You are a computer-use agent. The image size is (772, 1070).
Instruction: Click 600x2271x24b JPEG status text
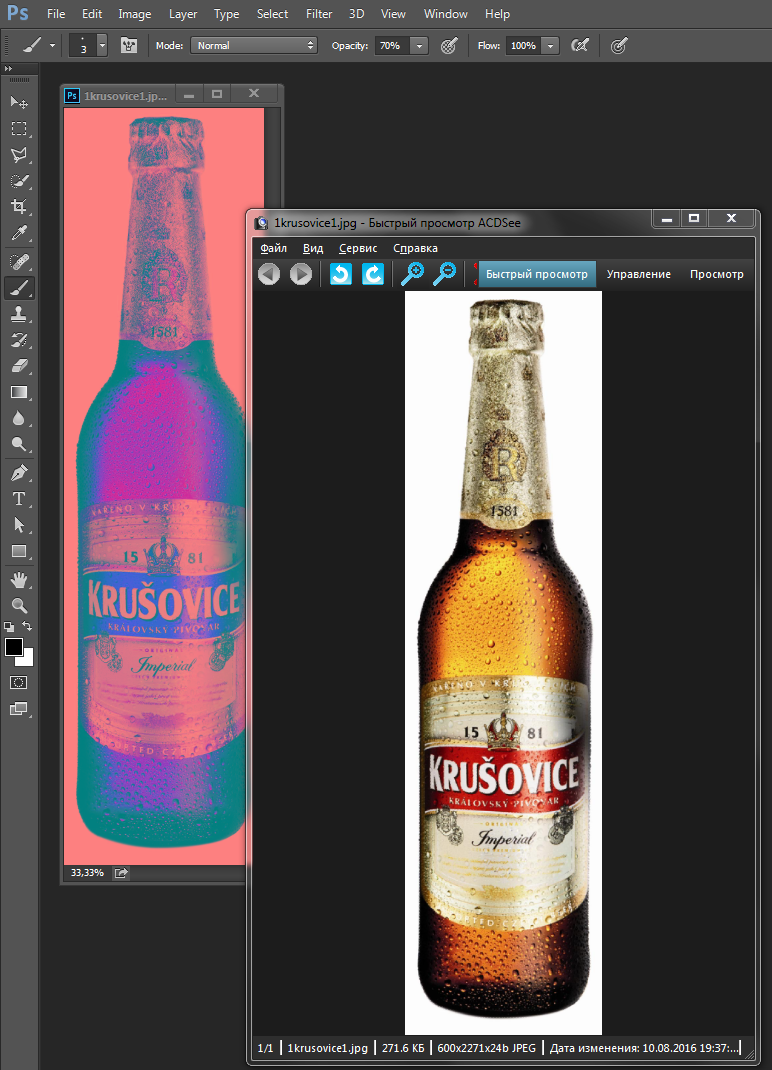click(x=487, y=1047)
